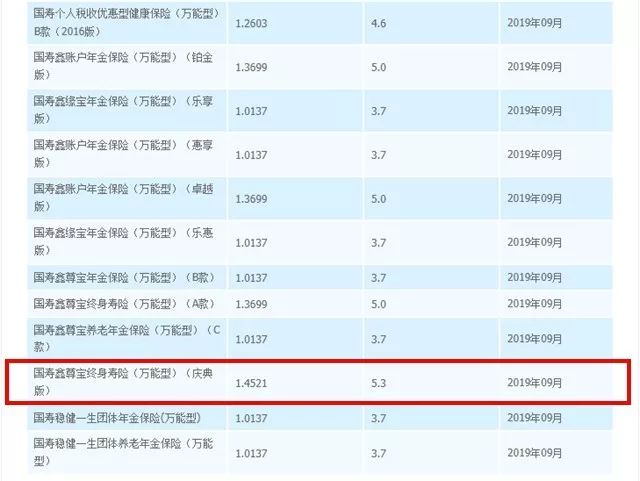640x481 pixels.
Task: Click 1.0137 in the 团体养老年金保险 row
Action: click(x=251, y=454)
